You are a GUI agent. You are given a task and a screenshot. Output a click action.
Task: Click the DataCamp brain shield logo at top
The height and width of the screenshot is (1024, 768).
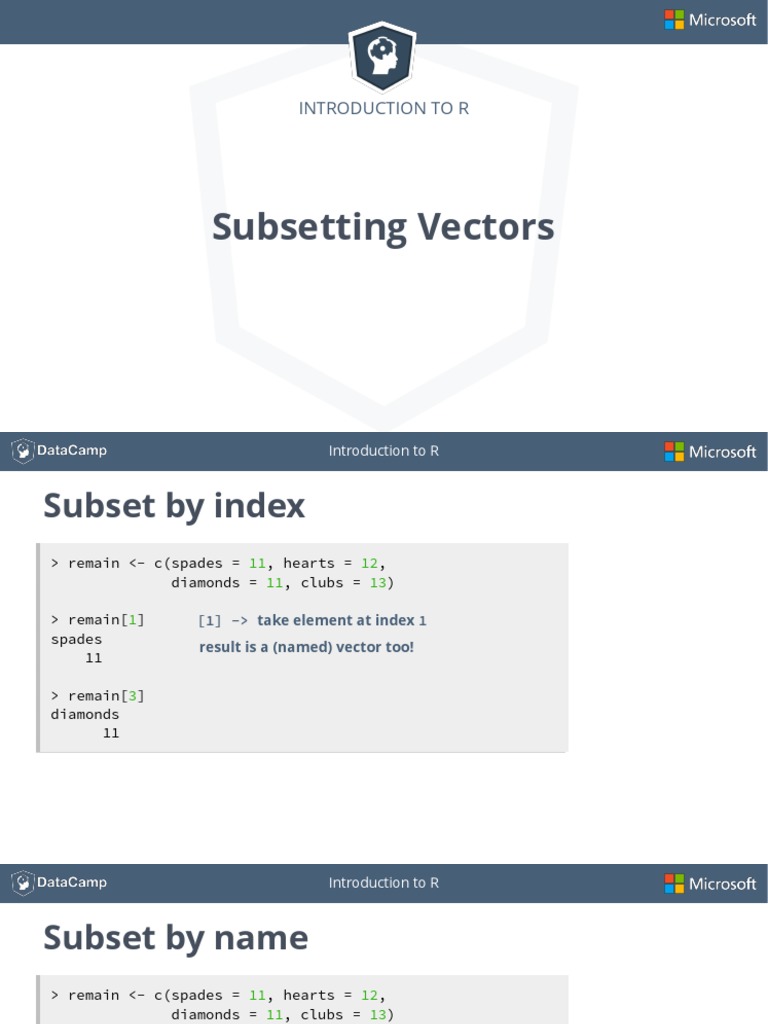[382, 56]
